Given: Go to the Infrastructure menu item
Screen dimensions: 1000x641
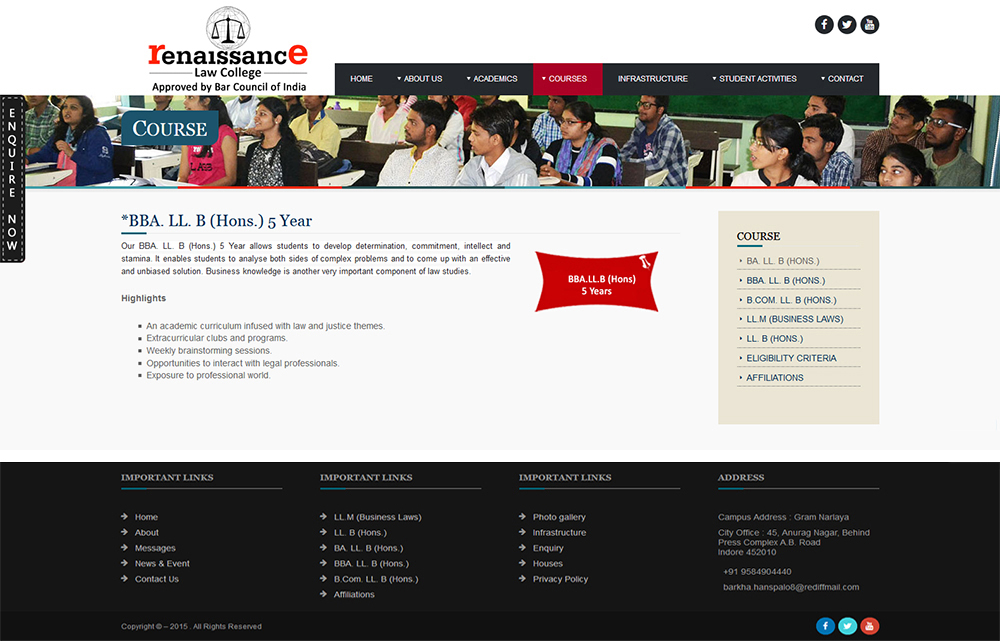Looking at the screenshot, I should (x=652, y=79).
